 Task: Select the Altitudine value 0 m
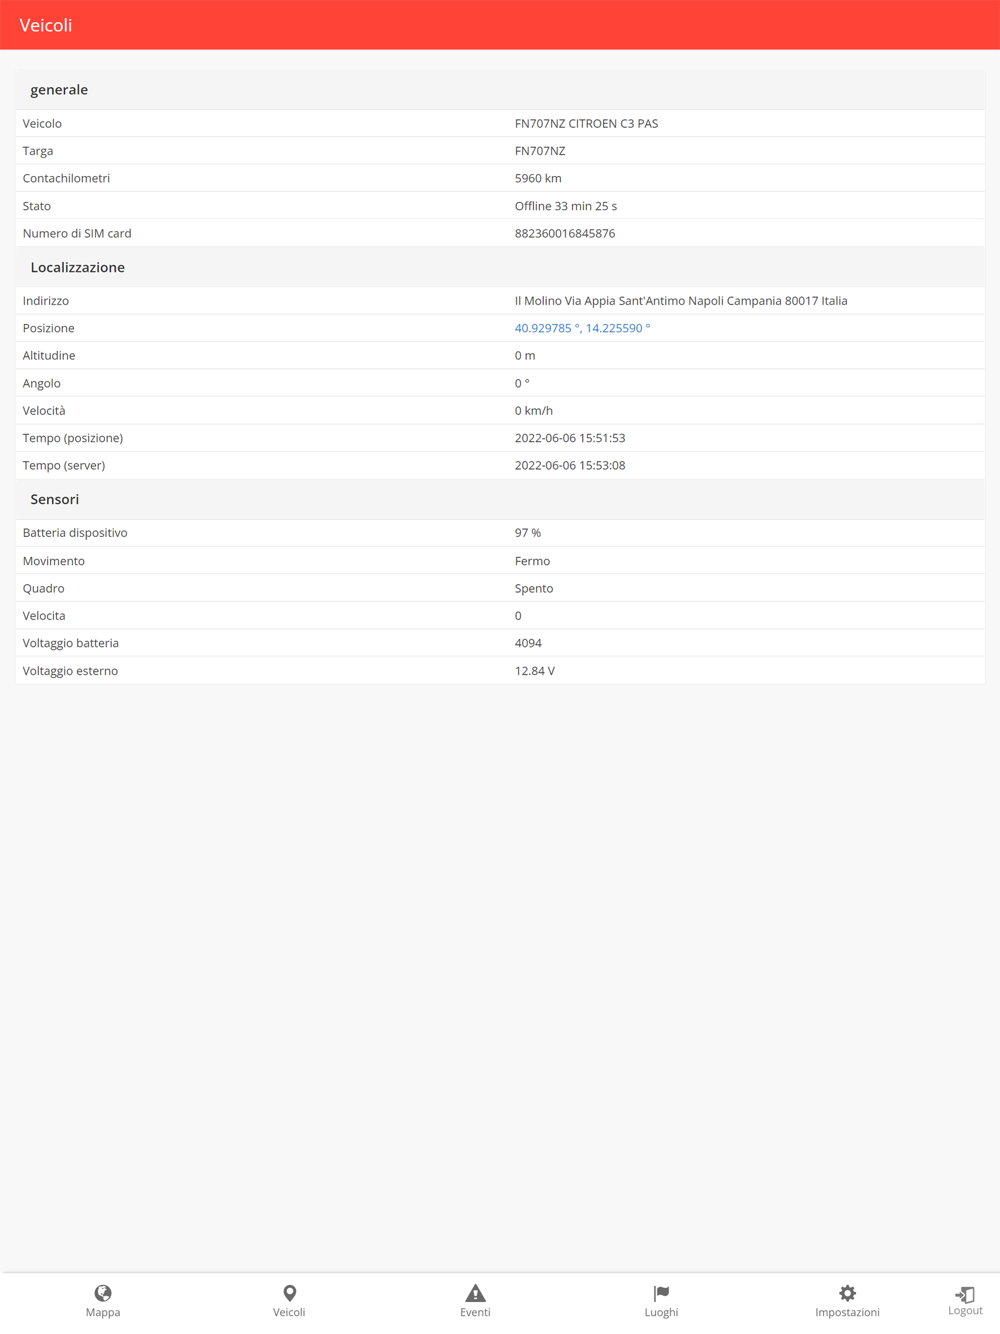(525, 356)
